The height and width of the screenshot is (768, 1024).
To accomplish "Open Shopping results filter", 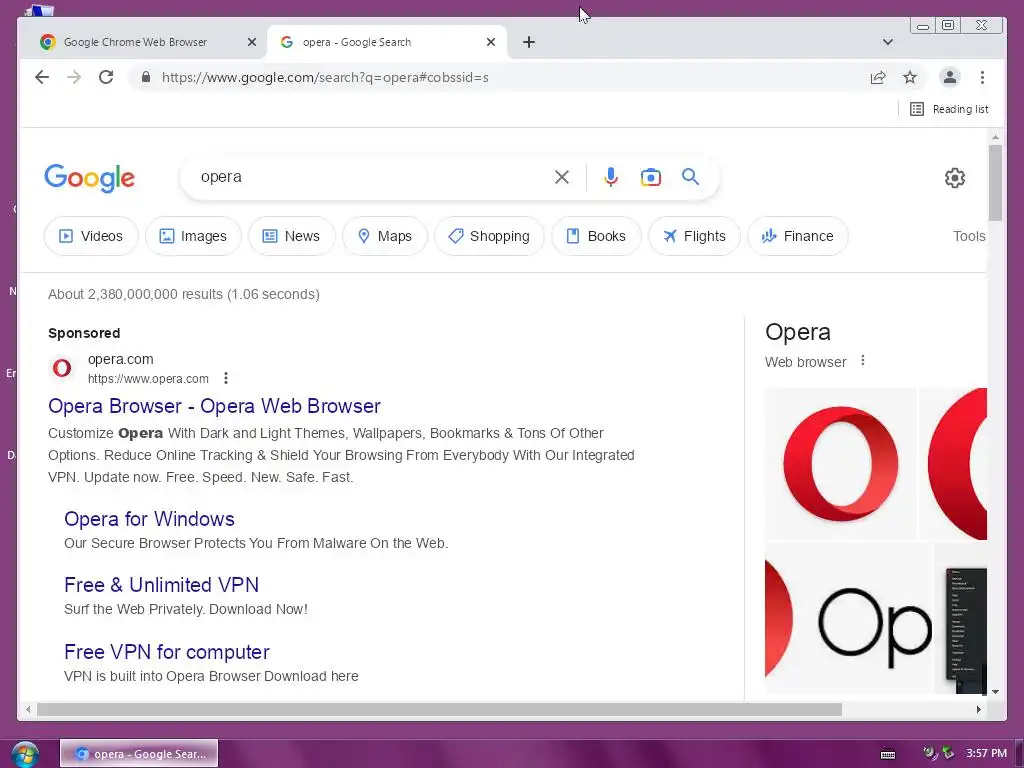I will point(489,236).
